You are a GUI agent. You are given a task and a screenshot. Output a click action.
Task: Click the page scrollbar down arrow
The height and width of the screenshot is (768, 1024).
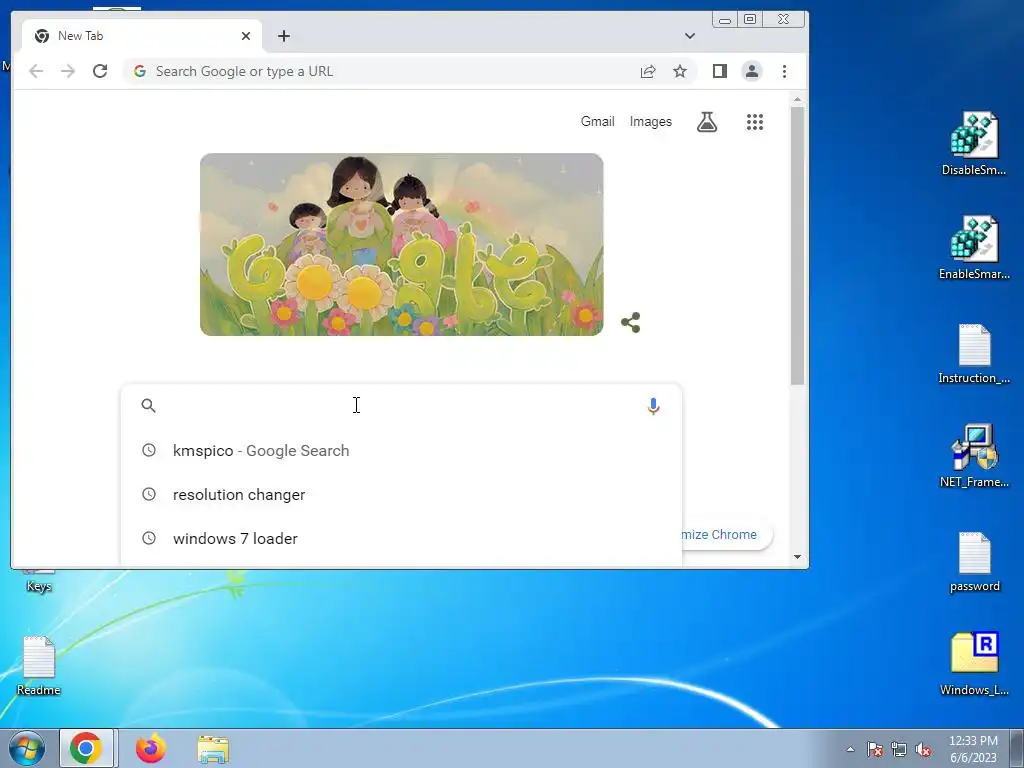tap(797, 557)
